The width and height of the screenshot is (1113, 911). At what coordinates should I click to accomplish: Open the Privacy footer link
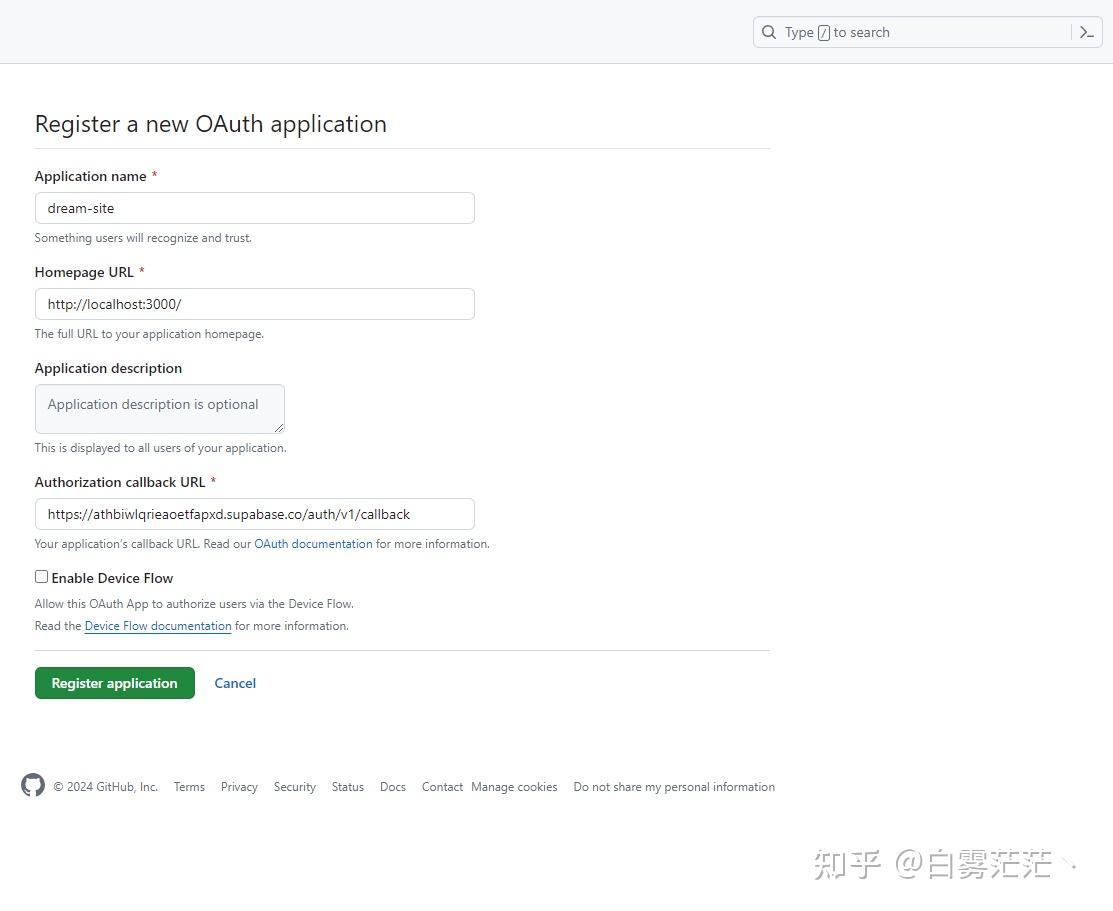tap(239, 787)
